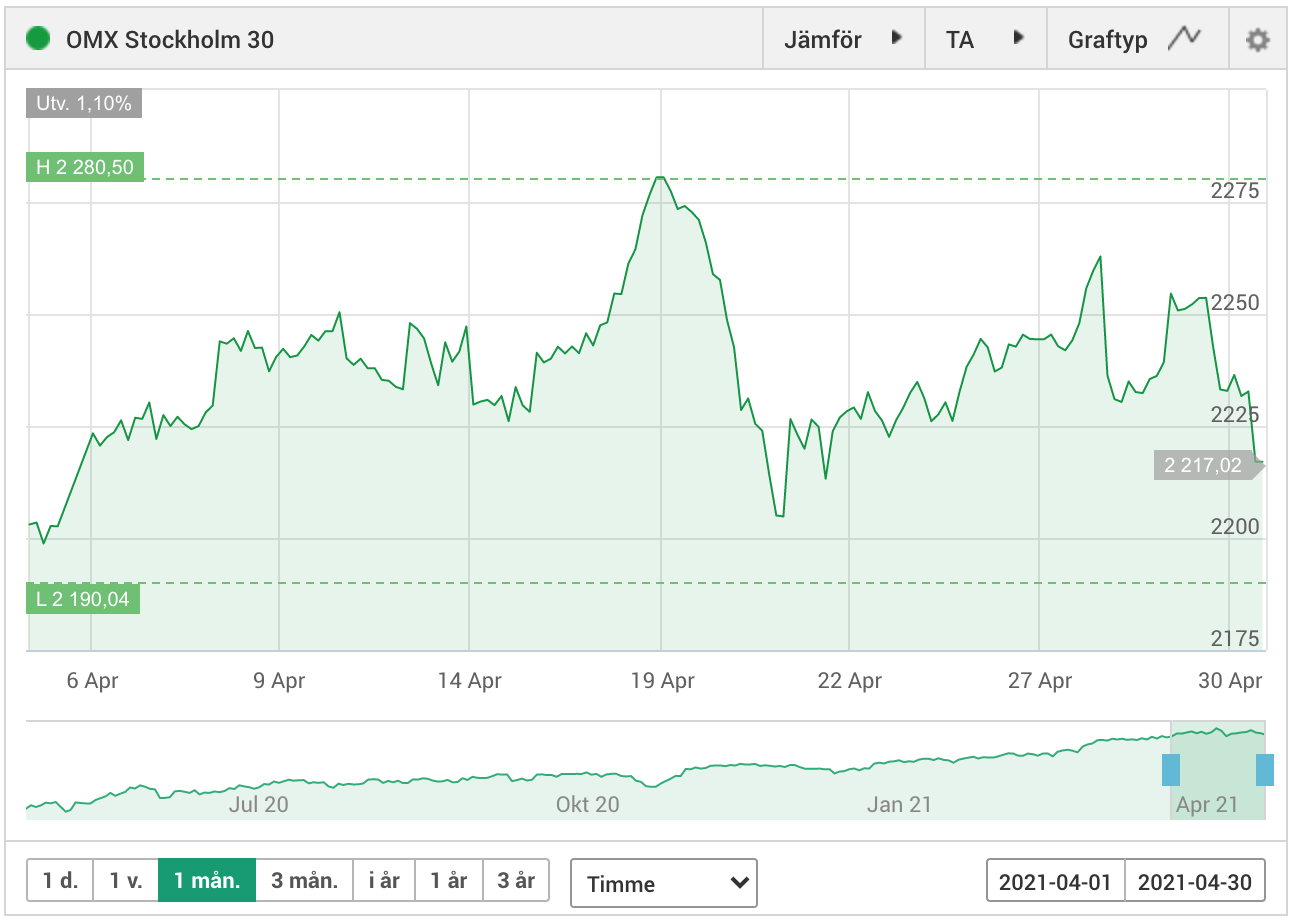Click the H 2 280,50 high label
Viewport: 1294px width, 922px height.
coord(85,167)
